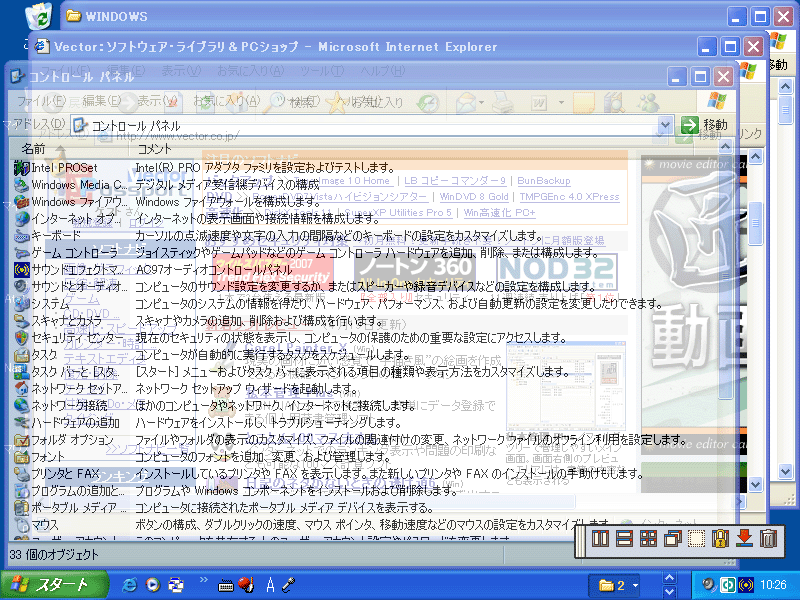Click WinDVD 8 Gold link in IE page

pos(474,196)
